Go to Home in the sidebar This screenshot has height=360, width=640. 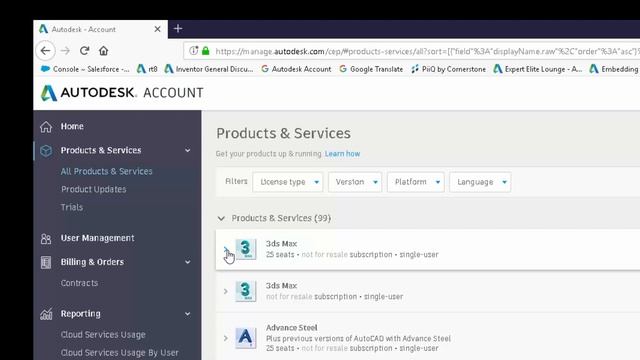point(72,127)
